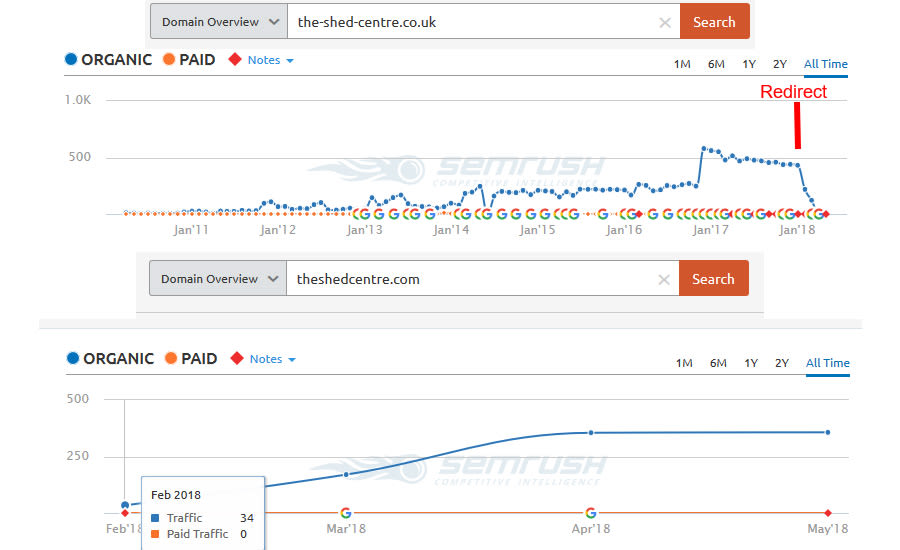The image size is (900, 550).
Task: Click Google update icon at Mar'18
Action: click(346, 513)
